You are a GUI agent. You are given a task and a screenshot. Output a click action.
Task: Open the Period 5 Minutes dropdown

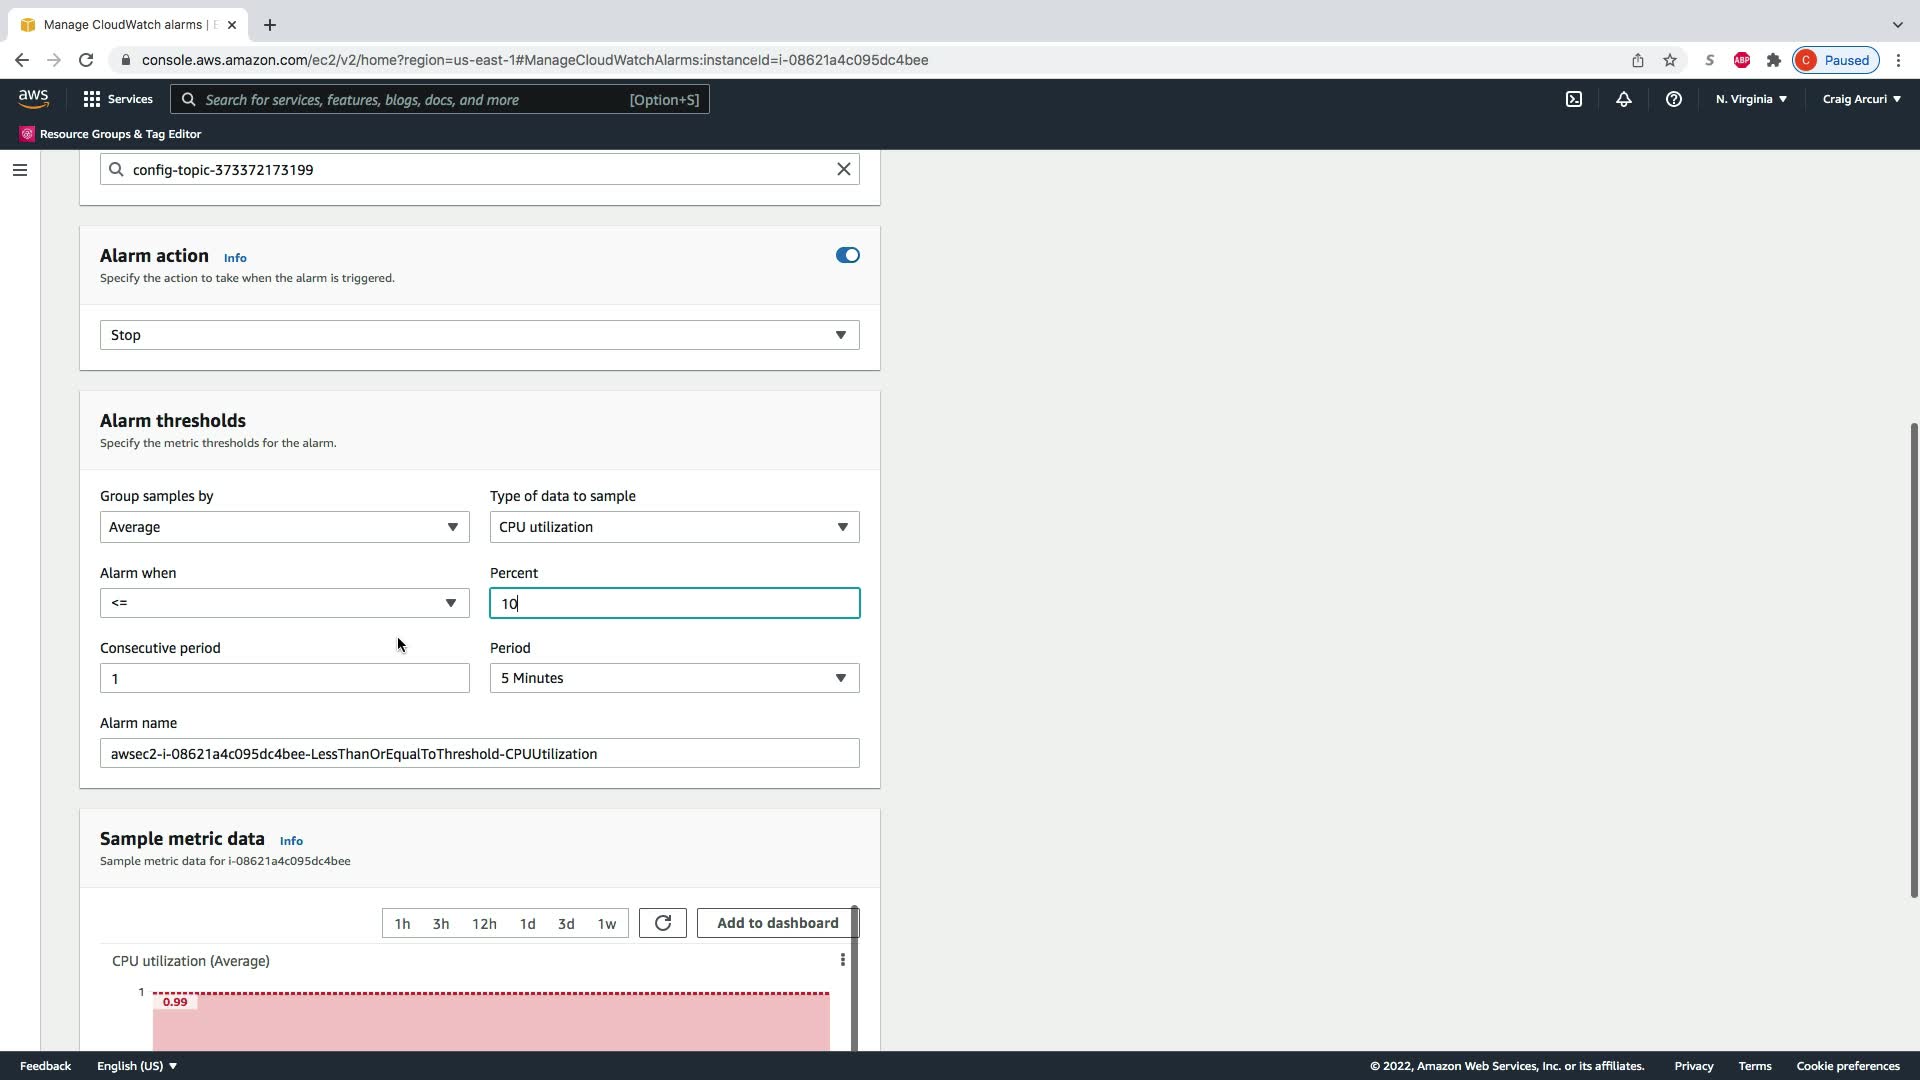click(x=674, y=678)
